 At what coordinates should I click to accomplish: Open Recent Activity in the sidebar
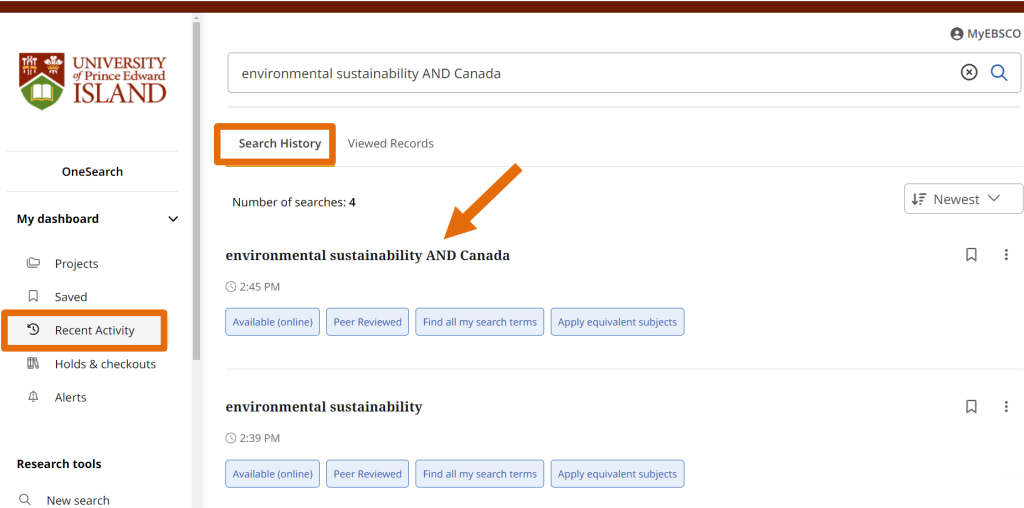pyautogui.click(x=93, y=330)
